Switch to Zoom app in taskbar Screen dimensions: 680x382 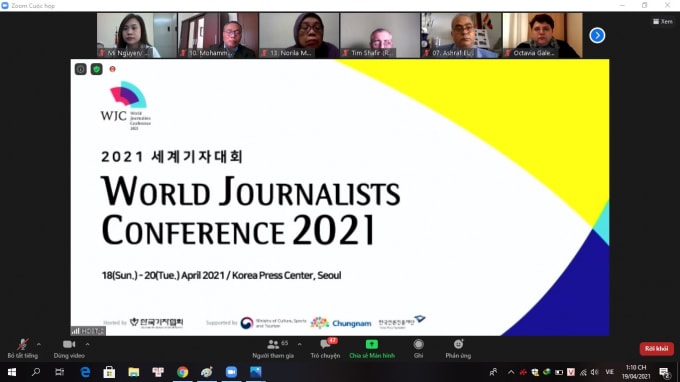pos(231,372)
